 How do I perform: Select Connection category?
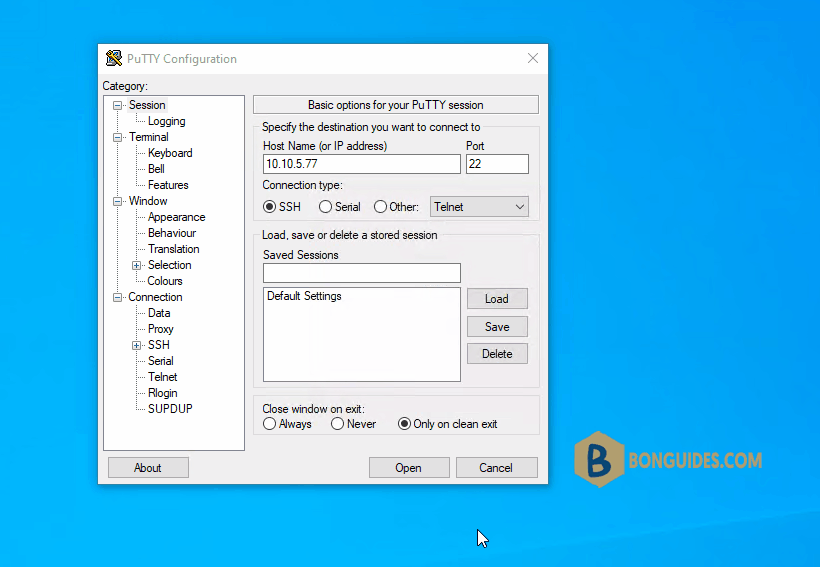click(155, 297)
